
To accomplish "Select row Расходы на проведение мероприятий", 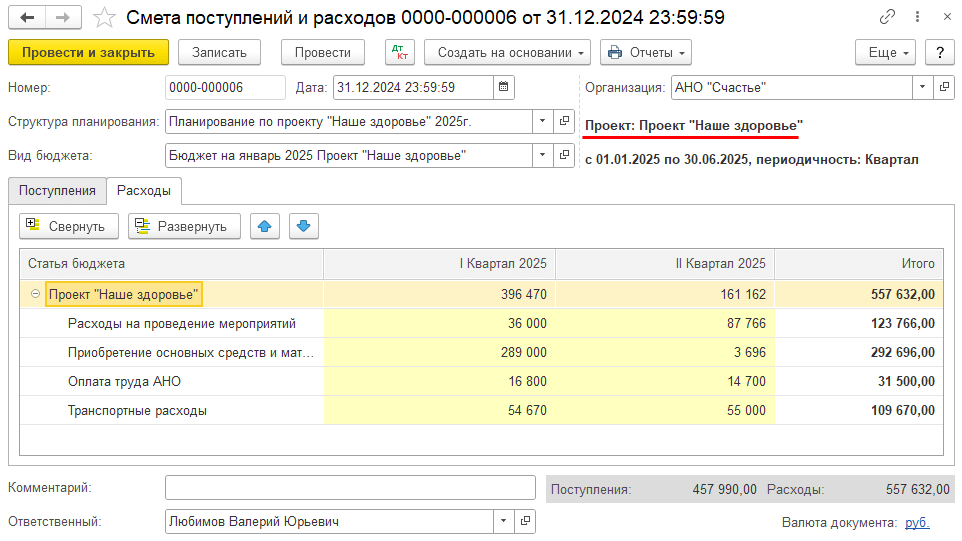I will [x=481, y=323].
